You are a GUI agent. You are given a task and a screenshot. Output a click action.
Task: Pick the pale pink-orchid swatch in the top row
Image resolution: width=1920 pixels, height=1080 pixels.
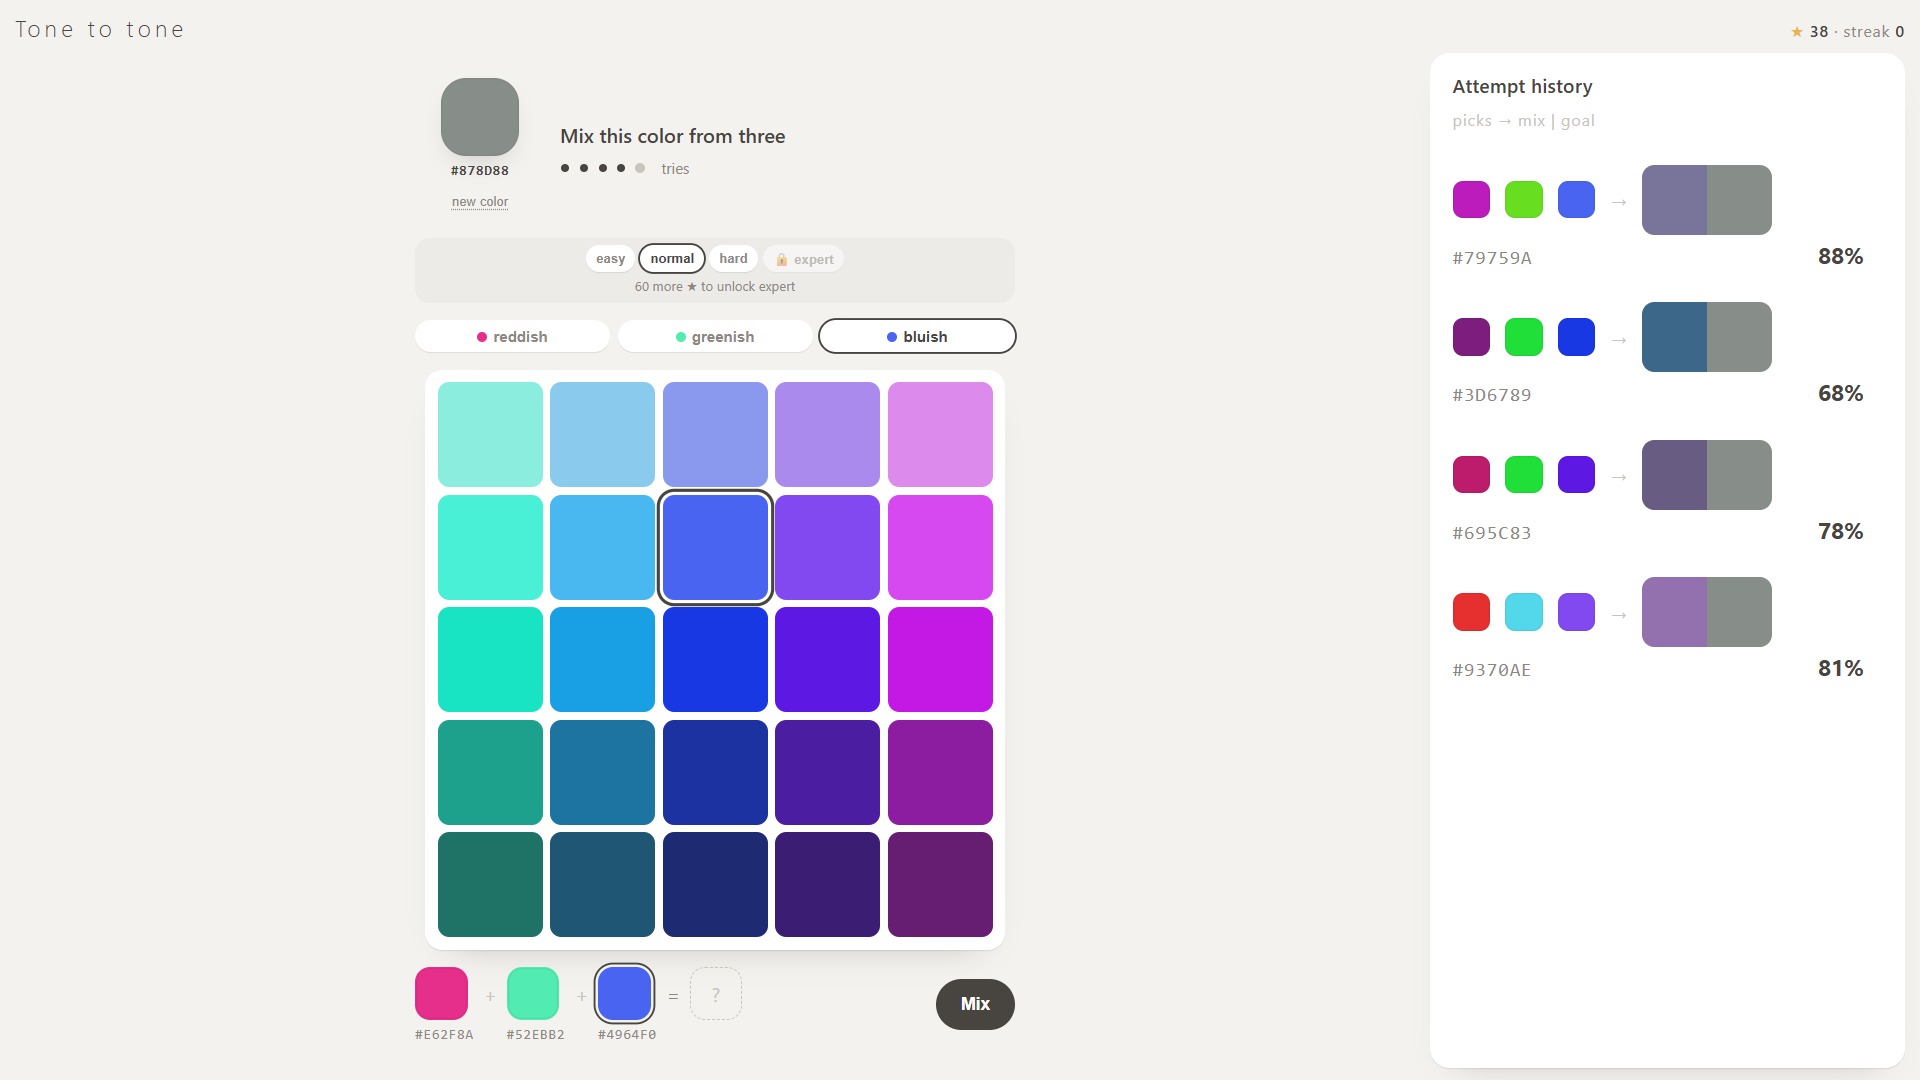[x=940, y=434]
